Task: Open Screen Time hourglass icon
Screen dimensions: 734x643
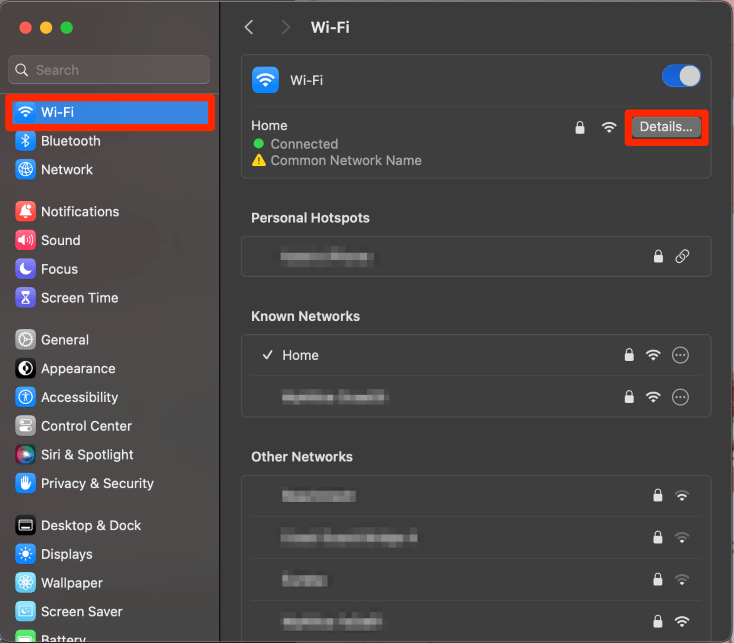Action: [25, 298]
